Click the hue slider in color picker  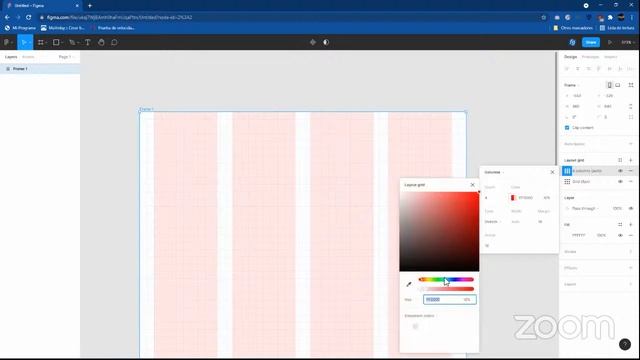click(446, 280)
